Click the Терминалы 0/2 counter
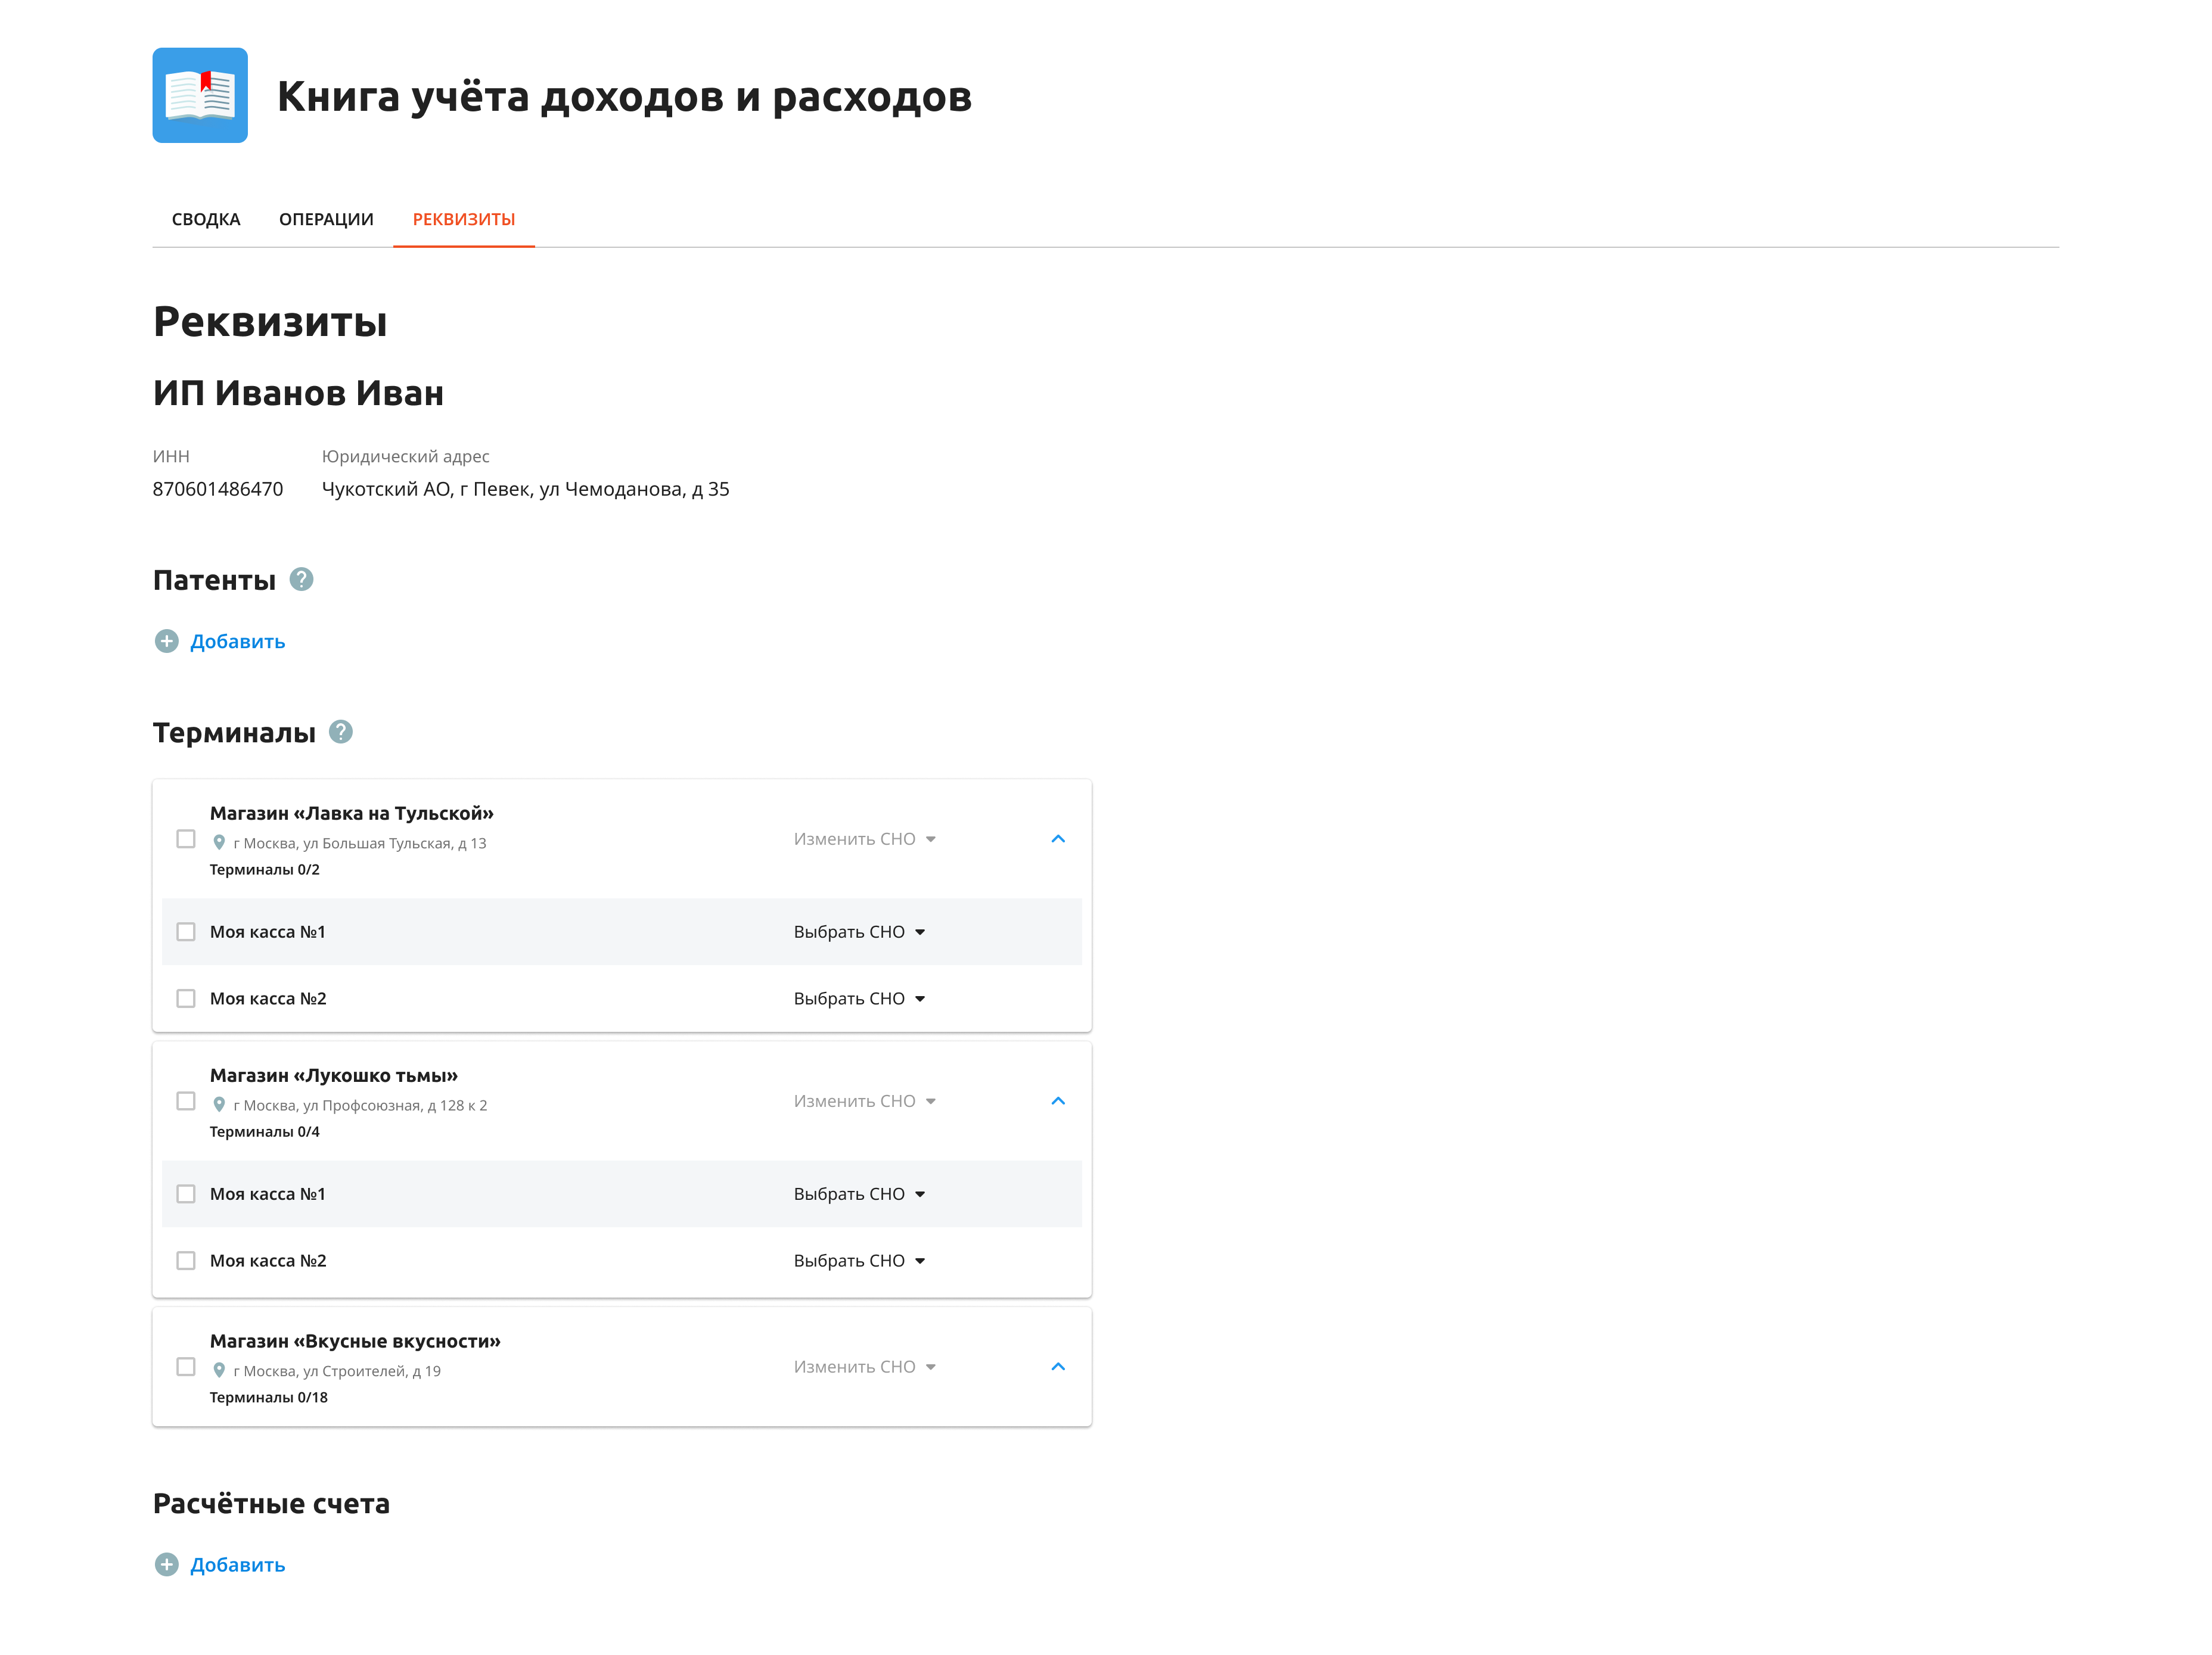This screenshot has width=2212, height=1655. tap(264, 869)
